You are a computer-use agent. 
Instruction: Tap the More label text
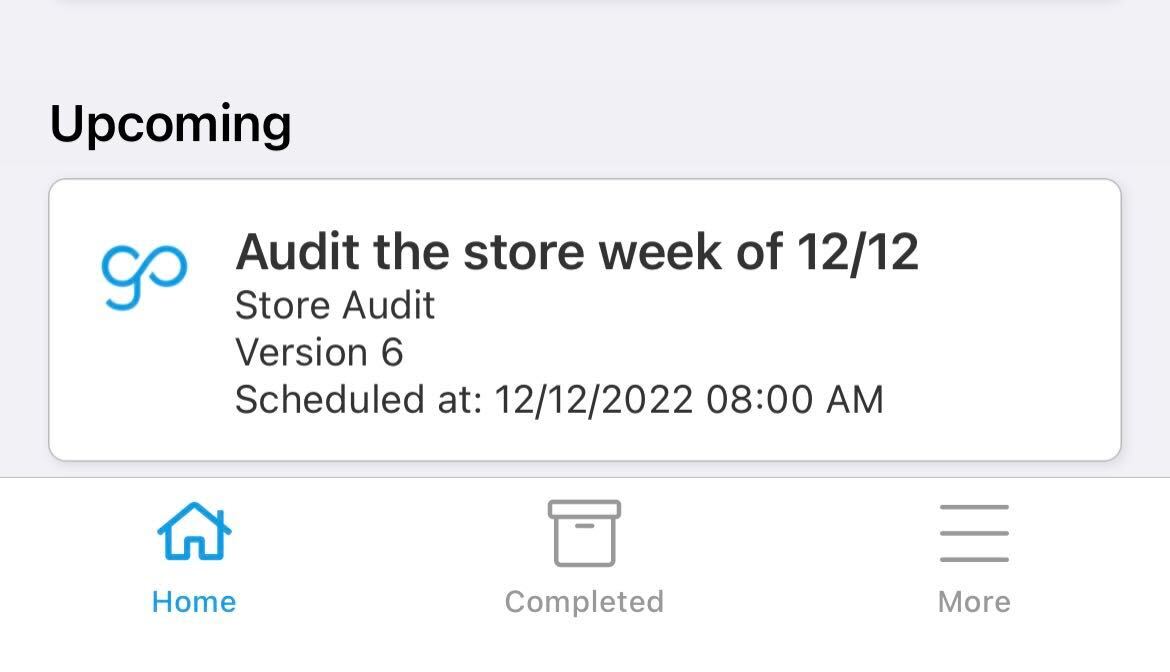pos(974,601)
